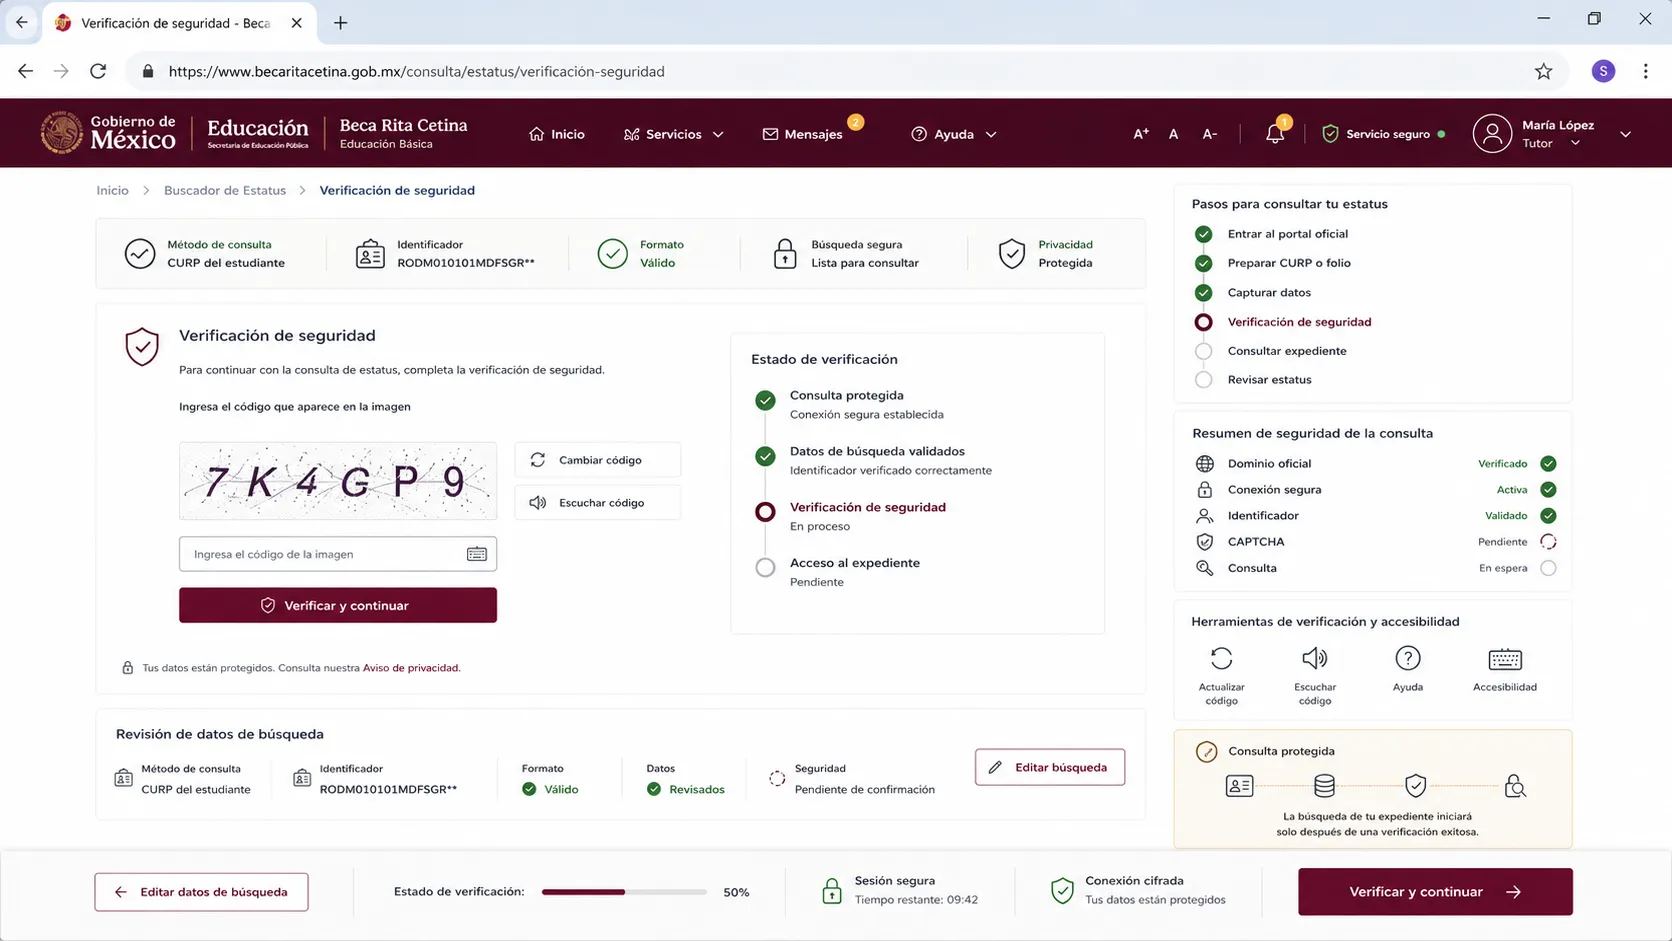Click the Escuchar código speaker tool icon
Viewport: 1672px width, 941px height.
[1314, 658]
